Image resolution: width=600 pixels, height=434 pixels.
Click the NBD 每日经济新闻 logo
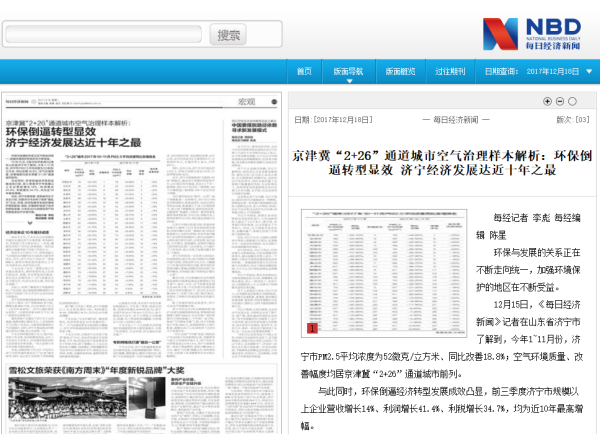click(x=537, y=32)
